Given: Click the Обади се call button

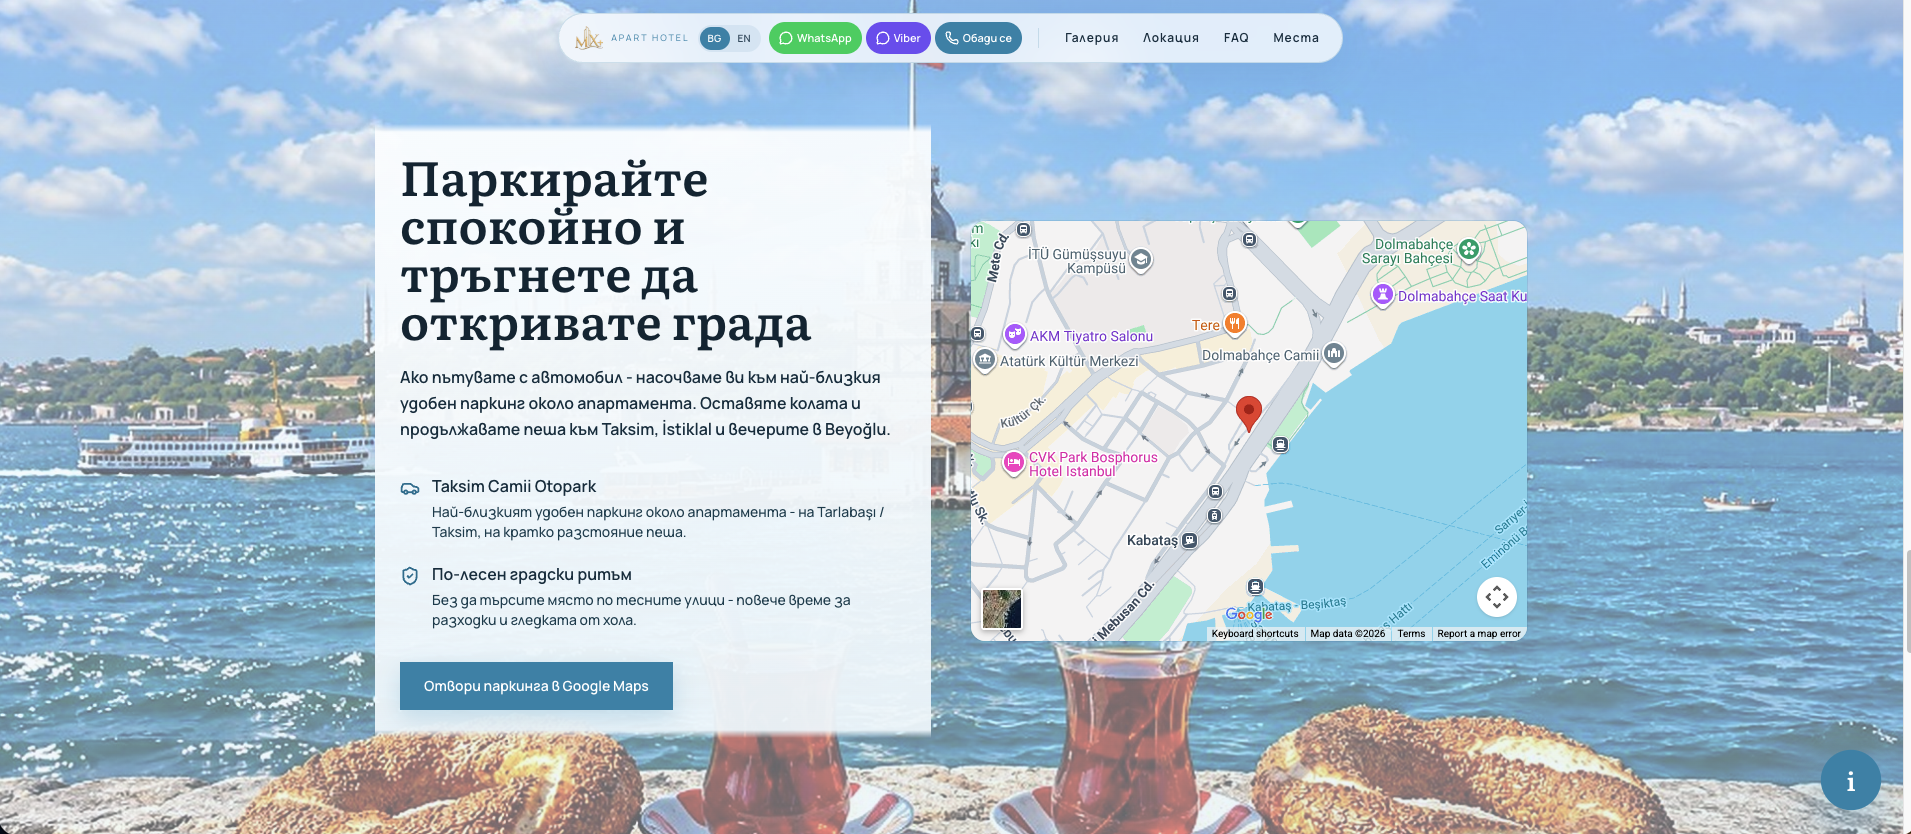Looking at the screenshot, I should click(x=978, y=38).
